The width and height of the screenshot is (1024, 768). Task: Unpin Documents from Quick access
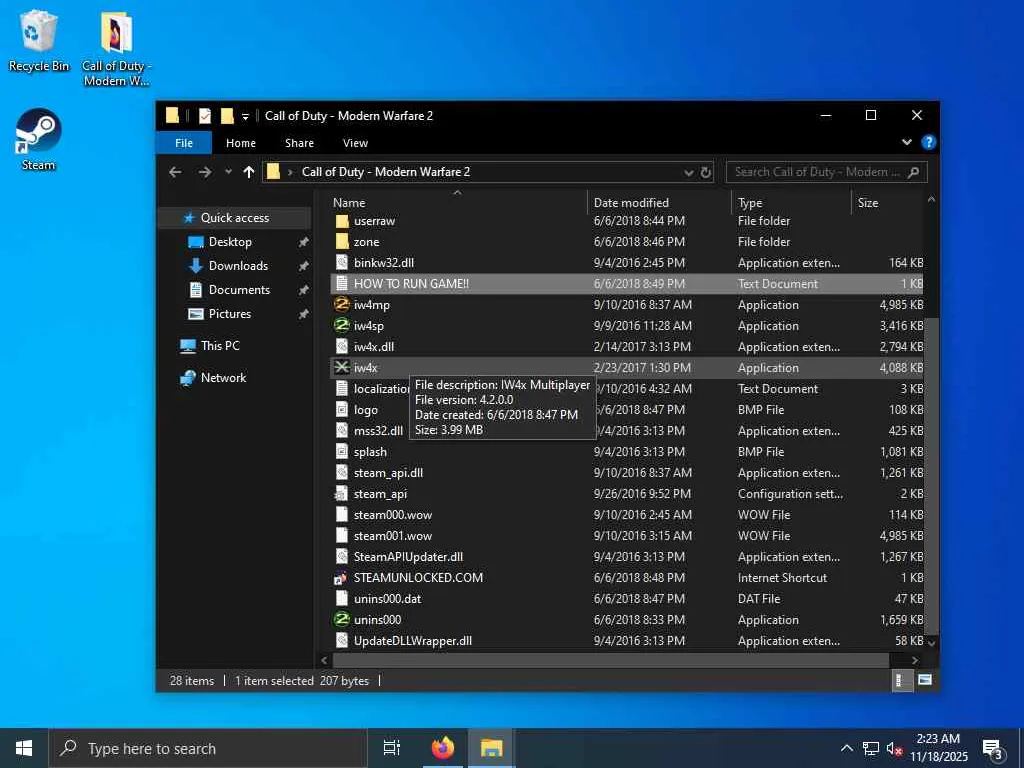[x=304, y=290]
